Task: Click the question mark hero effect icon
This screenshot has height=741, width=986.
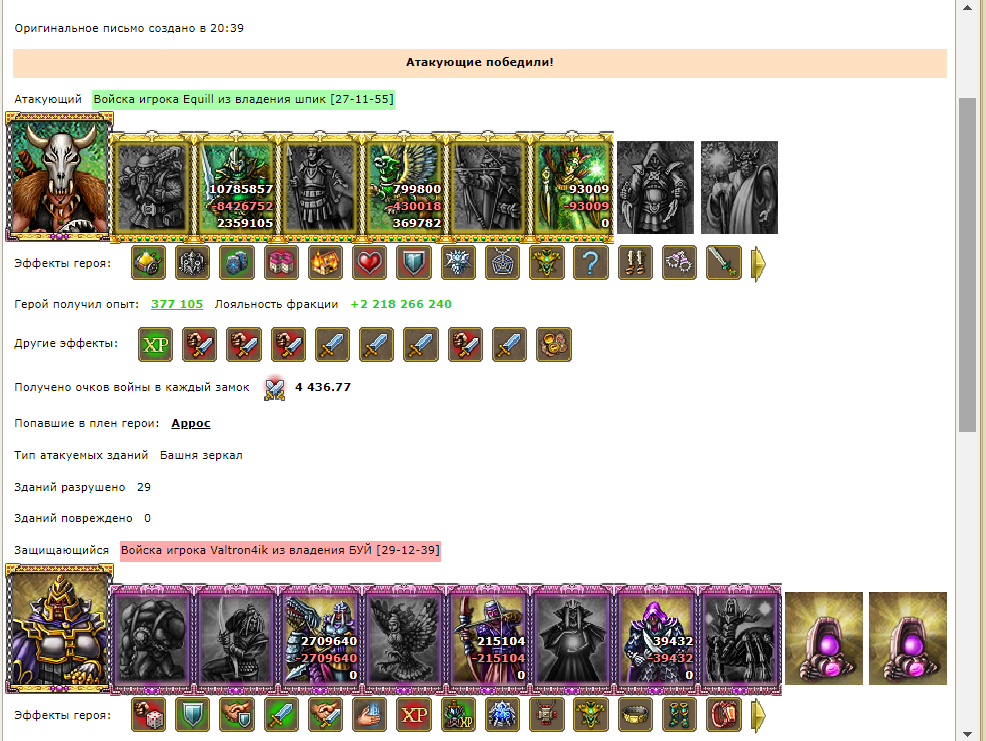Action: pos(590,262)
